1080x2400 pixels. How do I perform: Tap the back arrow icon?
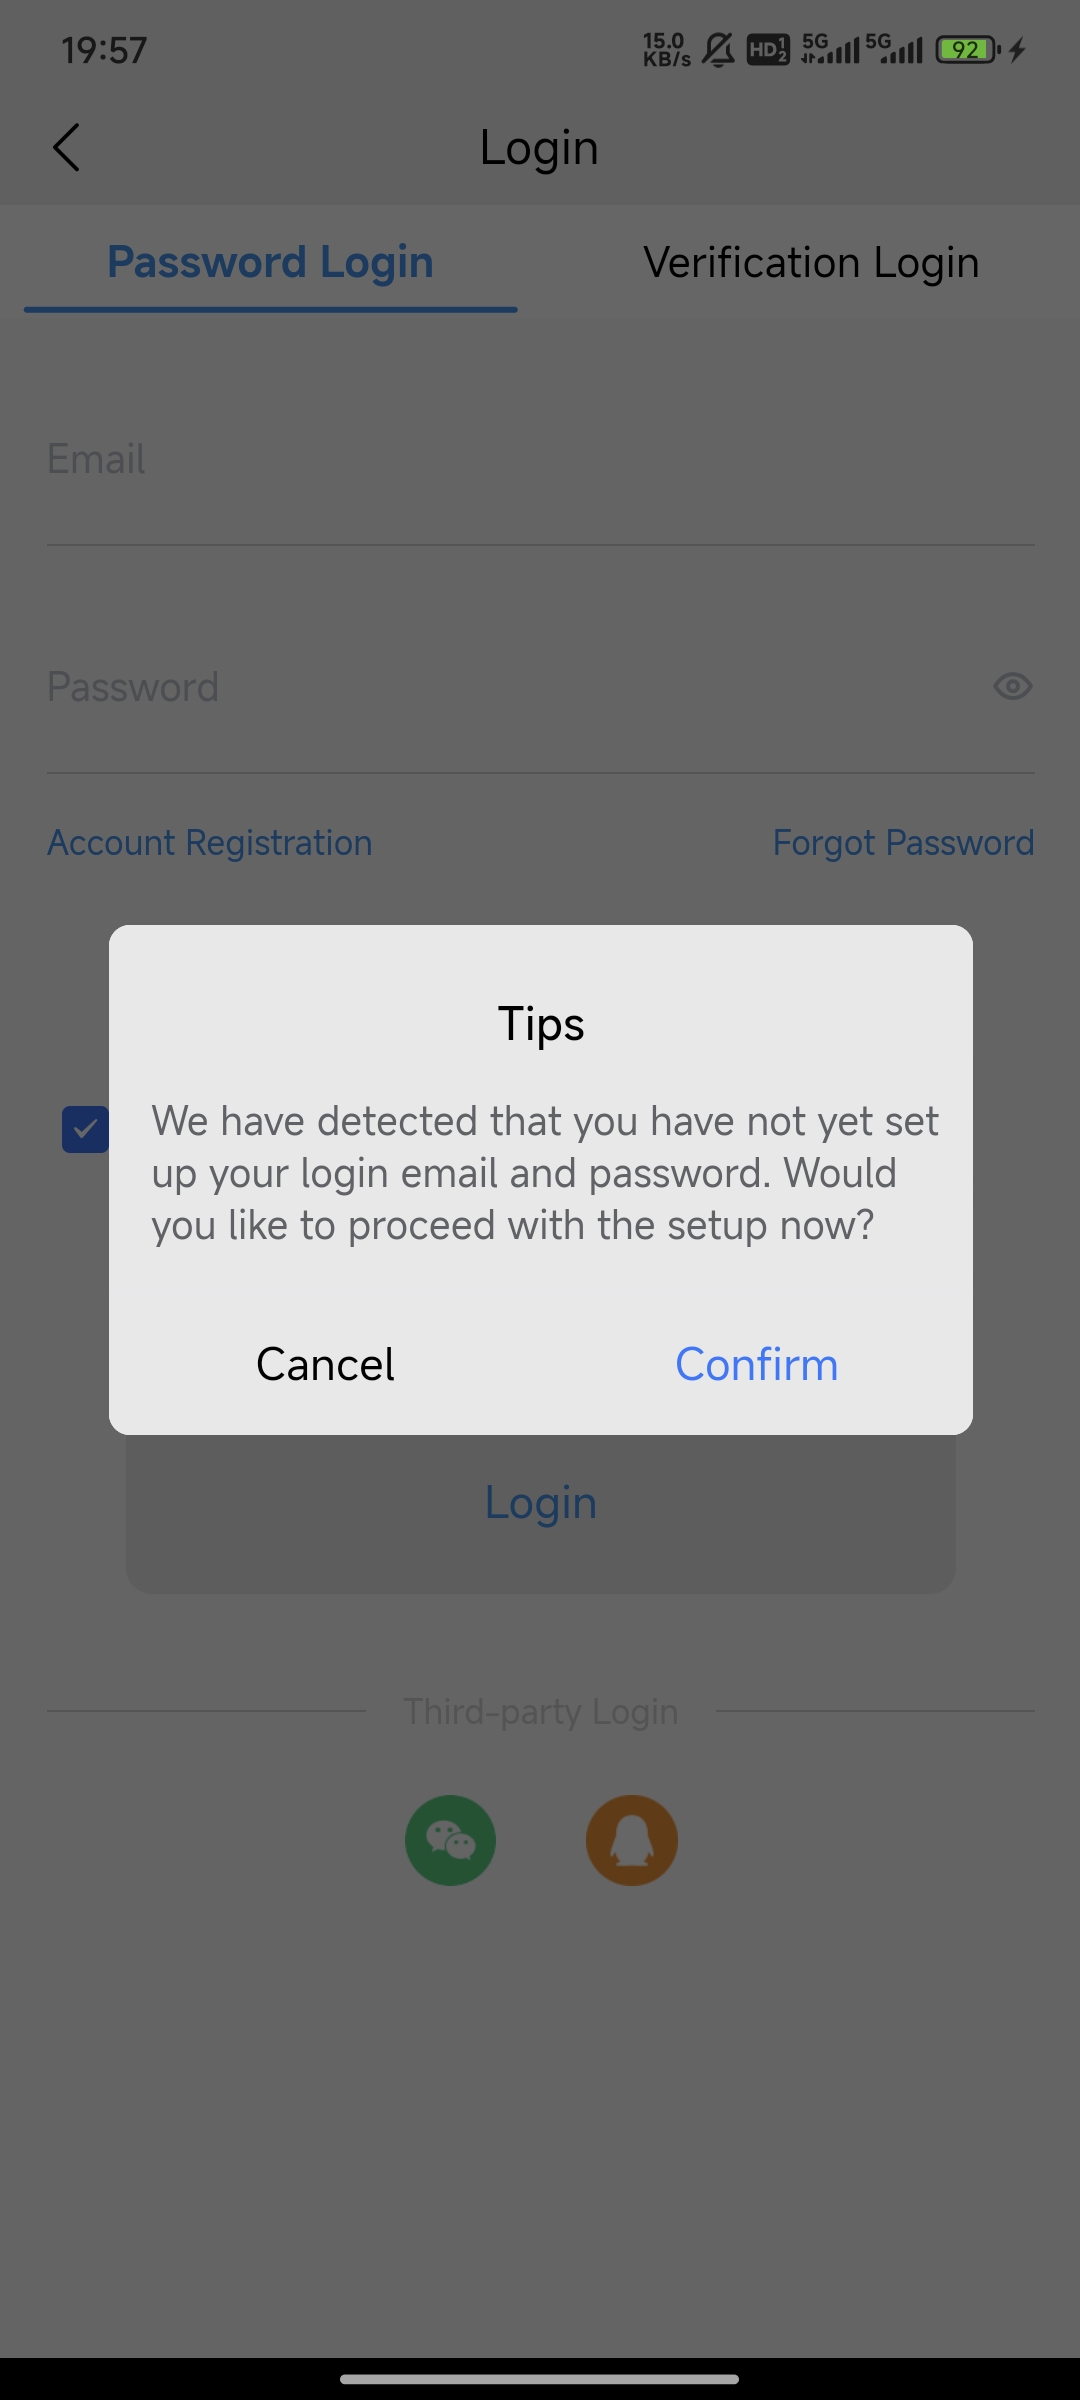[x=66, y=148]
